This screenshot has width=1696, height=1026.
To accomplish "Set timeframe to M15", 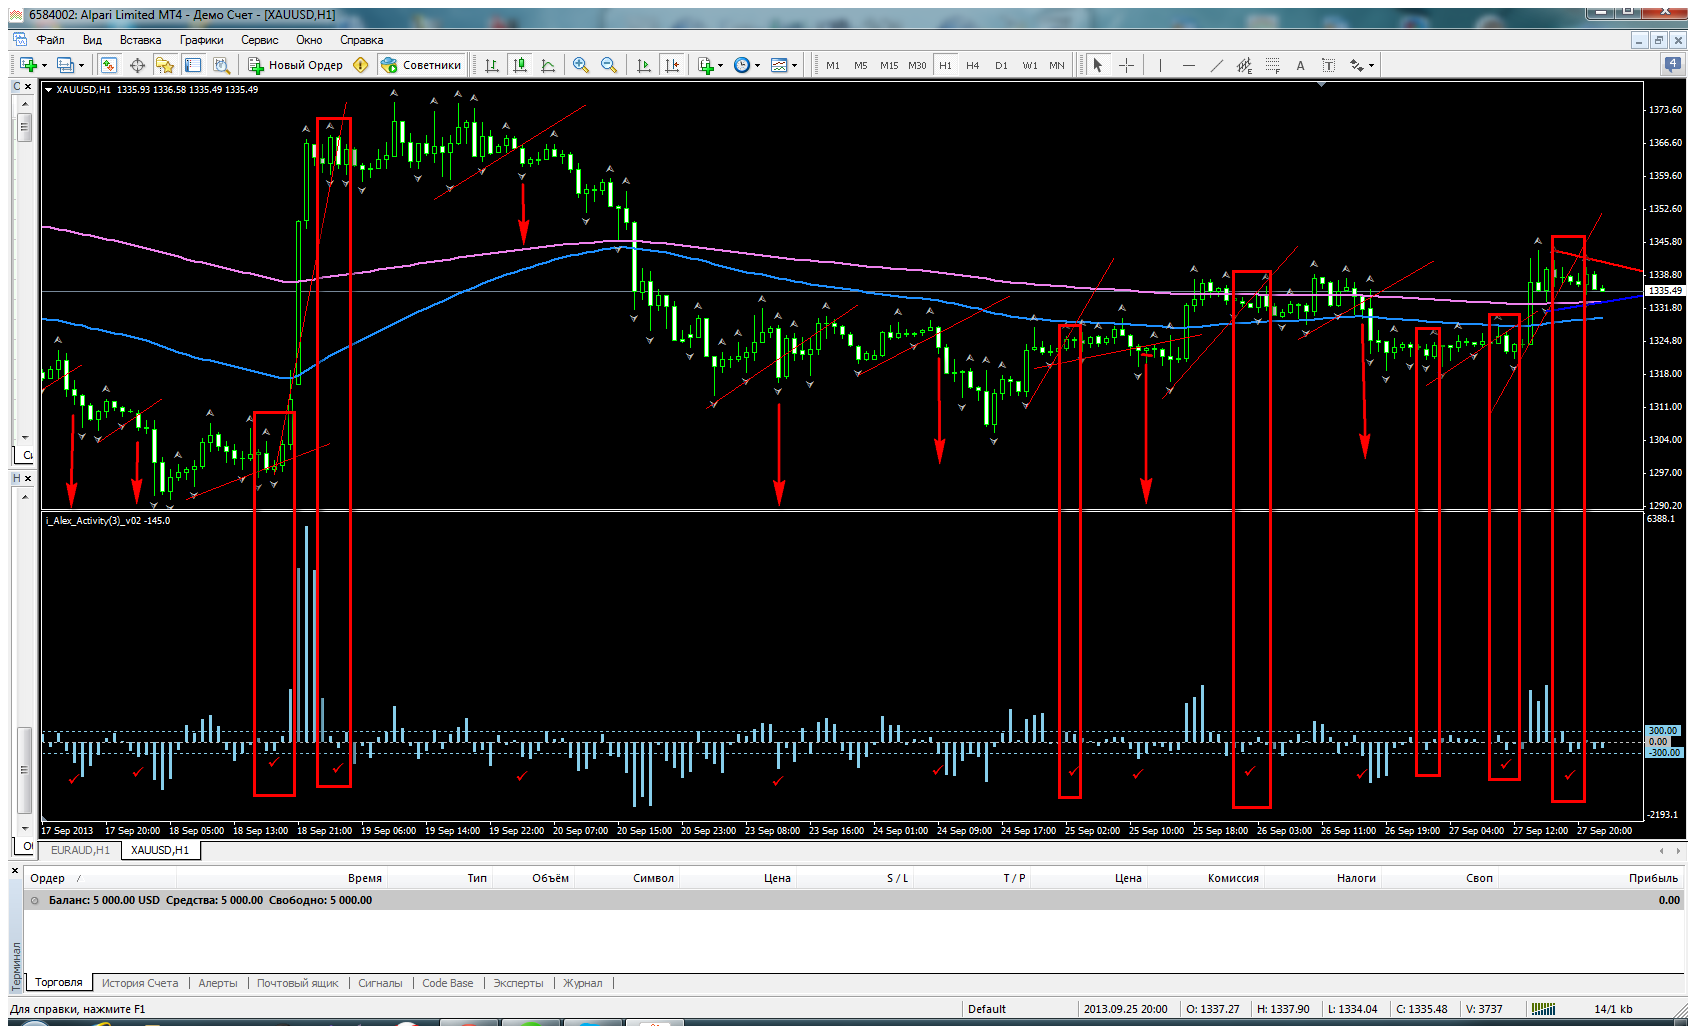I will click(889, 65).
